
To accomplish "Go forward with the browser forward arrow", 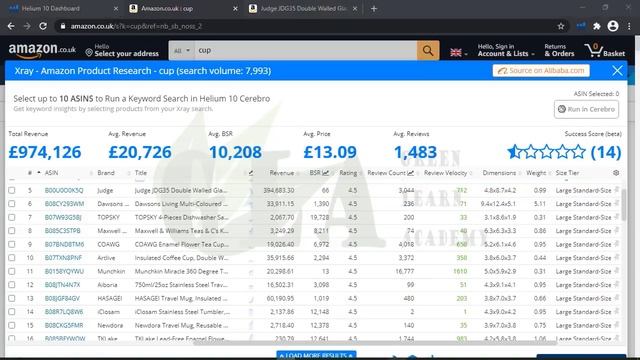I will [27, 26].
